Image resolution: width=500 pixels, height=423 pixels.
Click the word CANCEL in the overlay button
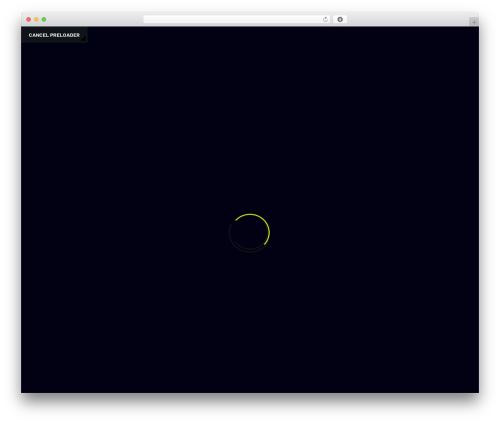pyautogui.click(x=38, y=35)
